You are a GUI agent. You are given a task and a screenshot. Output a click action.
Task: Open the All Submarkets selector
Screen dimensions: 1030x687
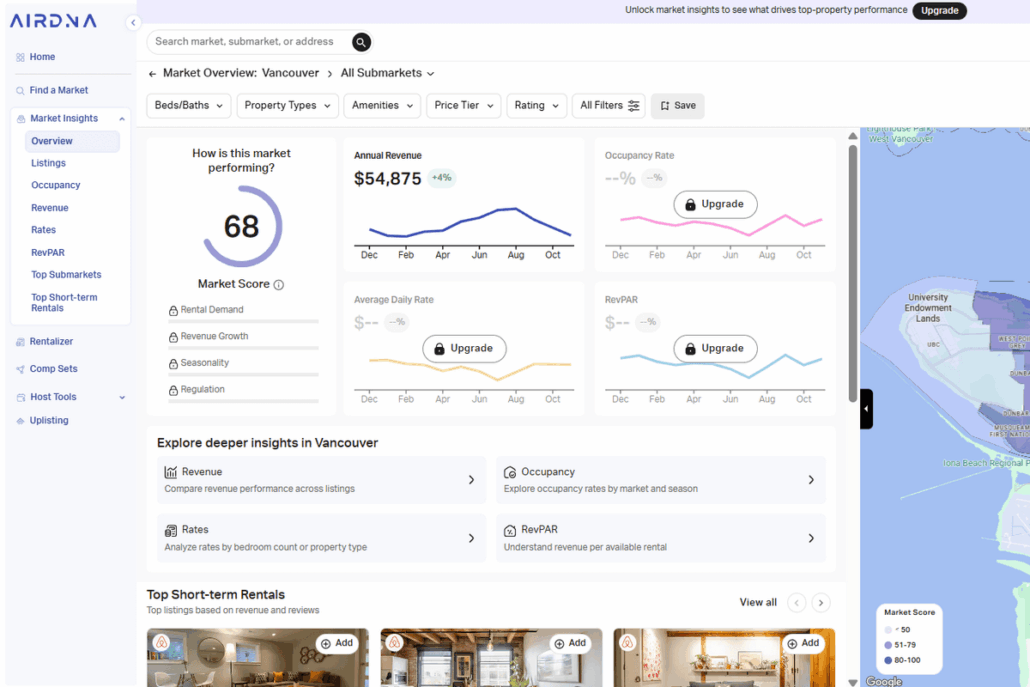(x=387, y=73)
